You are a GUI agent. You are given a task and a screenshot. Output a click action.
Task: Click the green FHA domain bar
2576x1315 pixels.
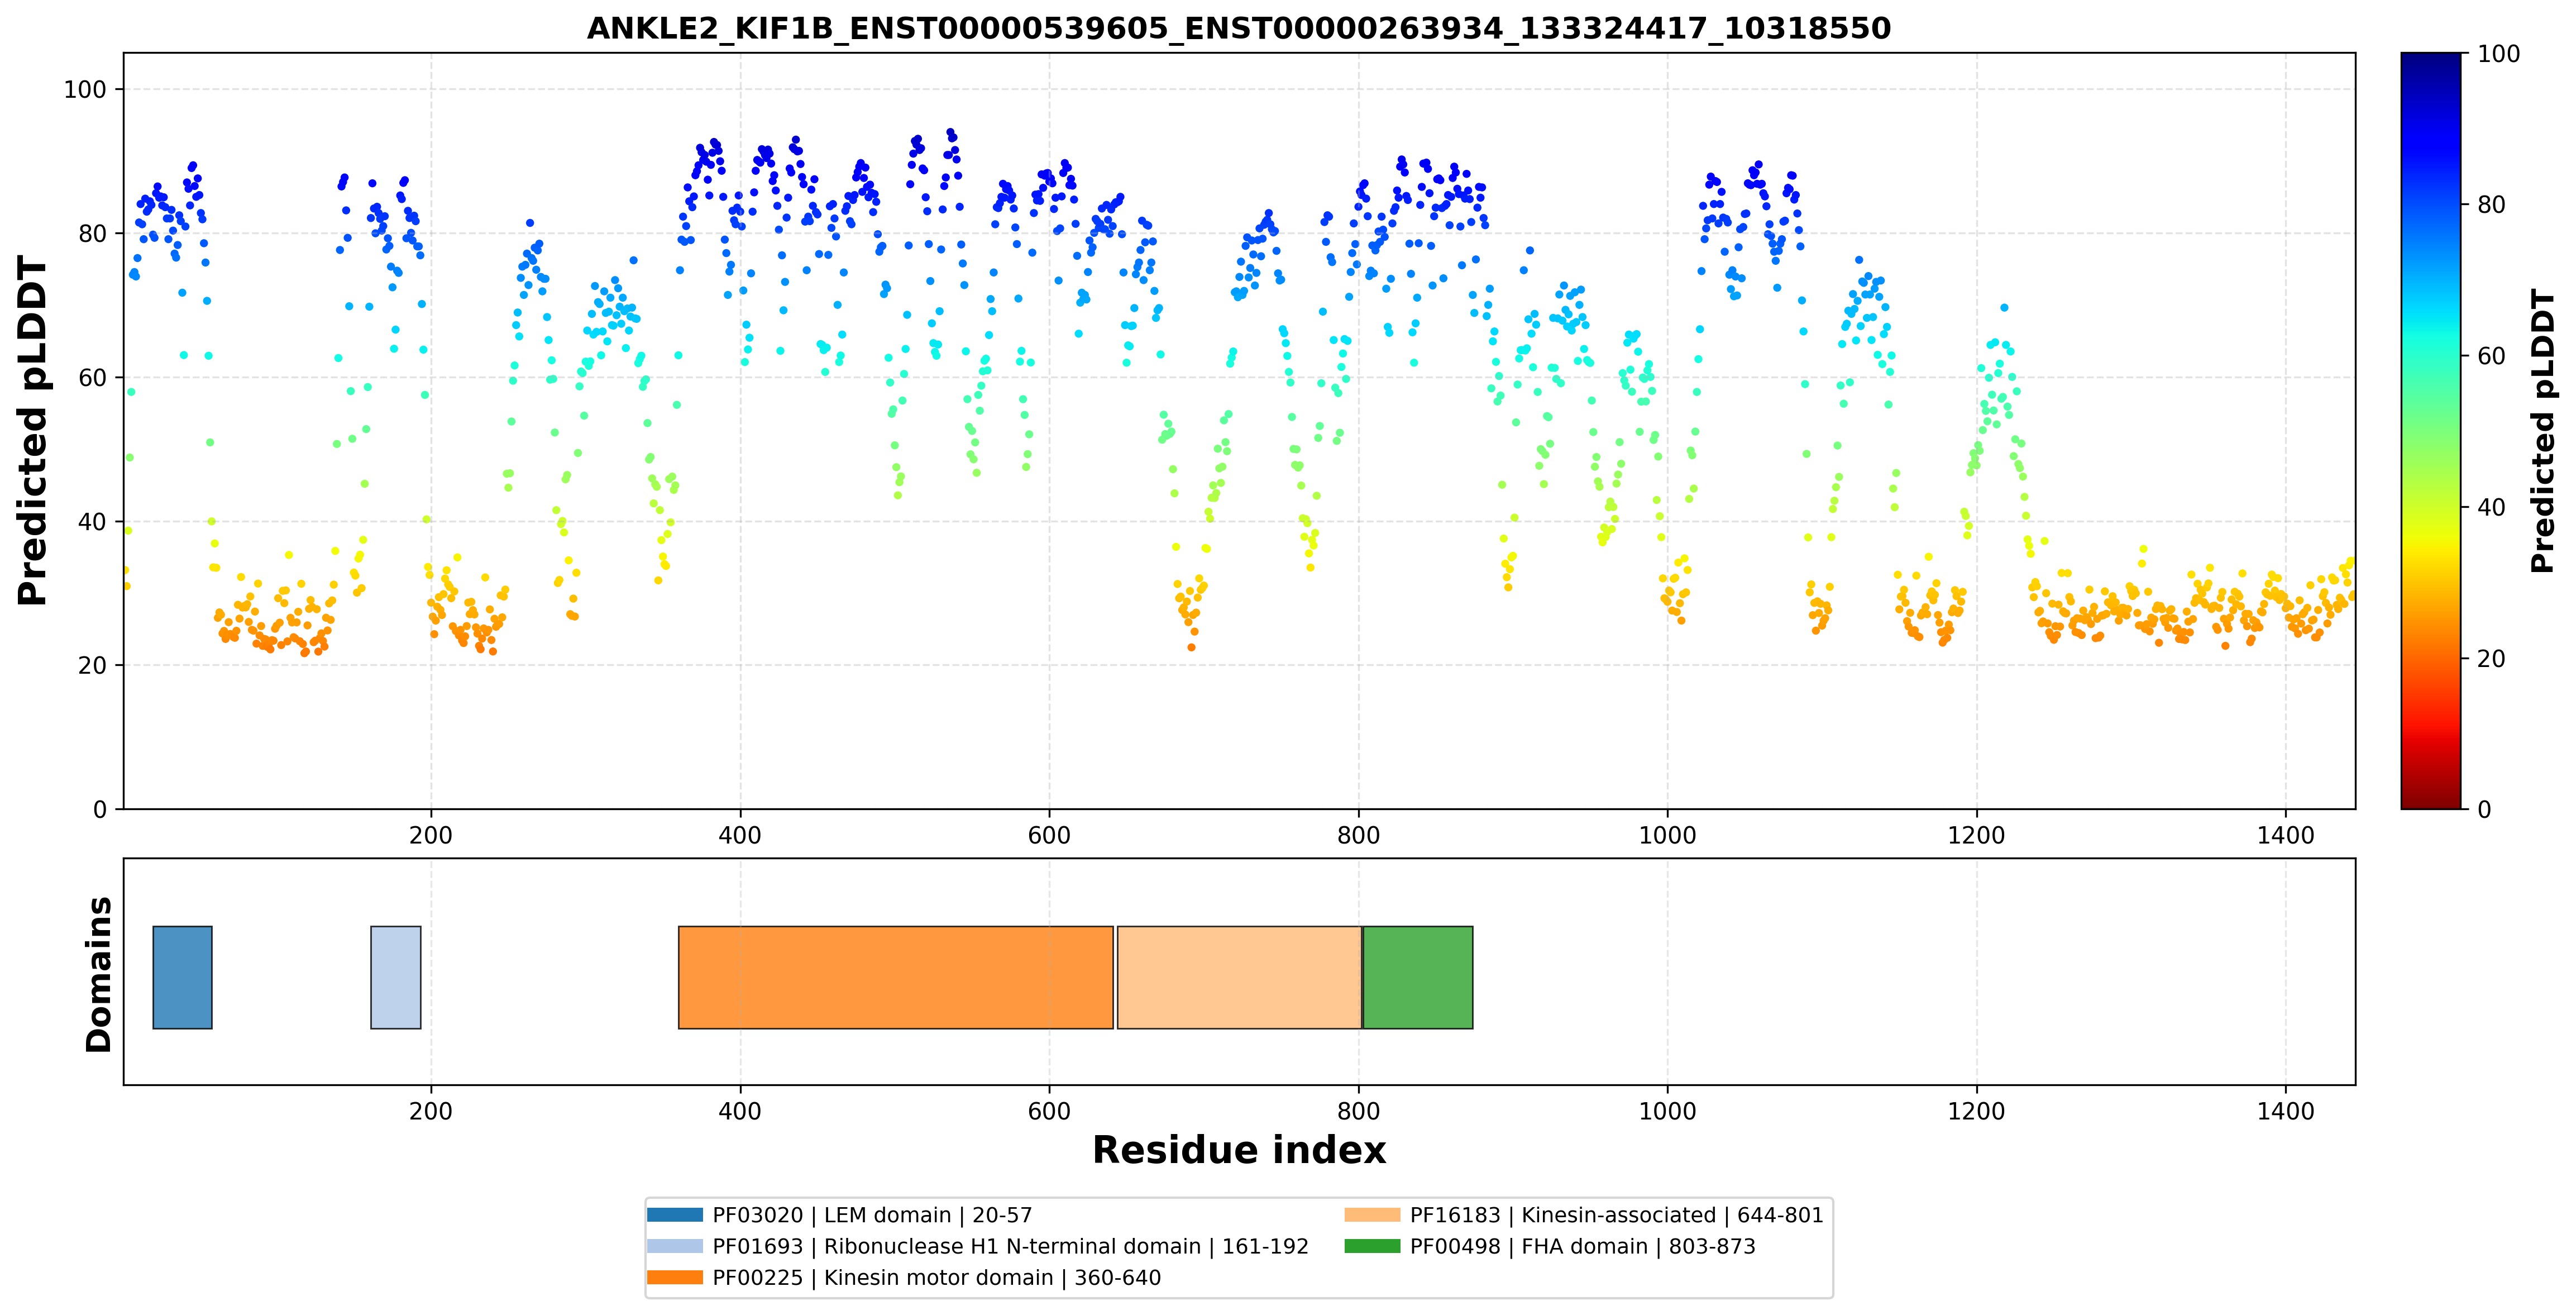(x=1418, y=977)
